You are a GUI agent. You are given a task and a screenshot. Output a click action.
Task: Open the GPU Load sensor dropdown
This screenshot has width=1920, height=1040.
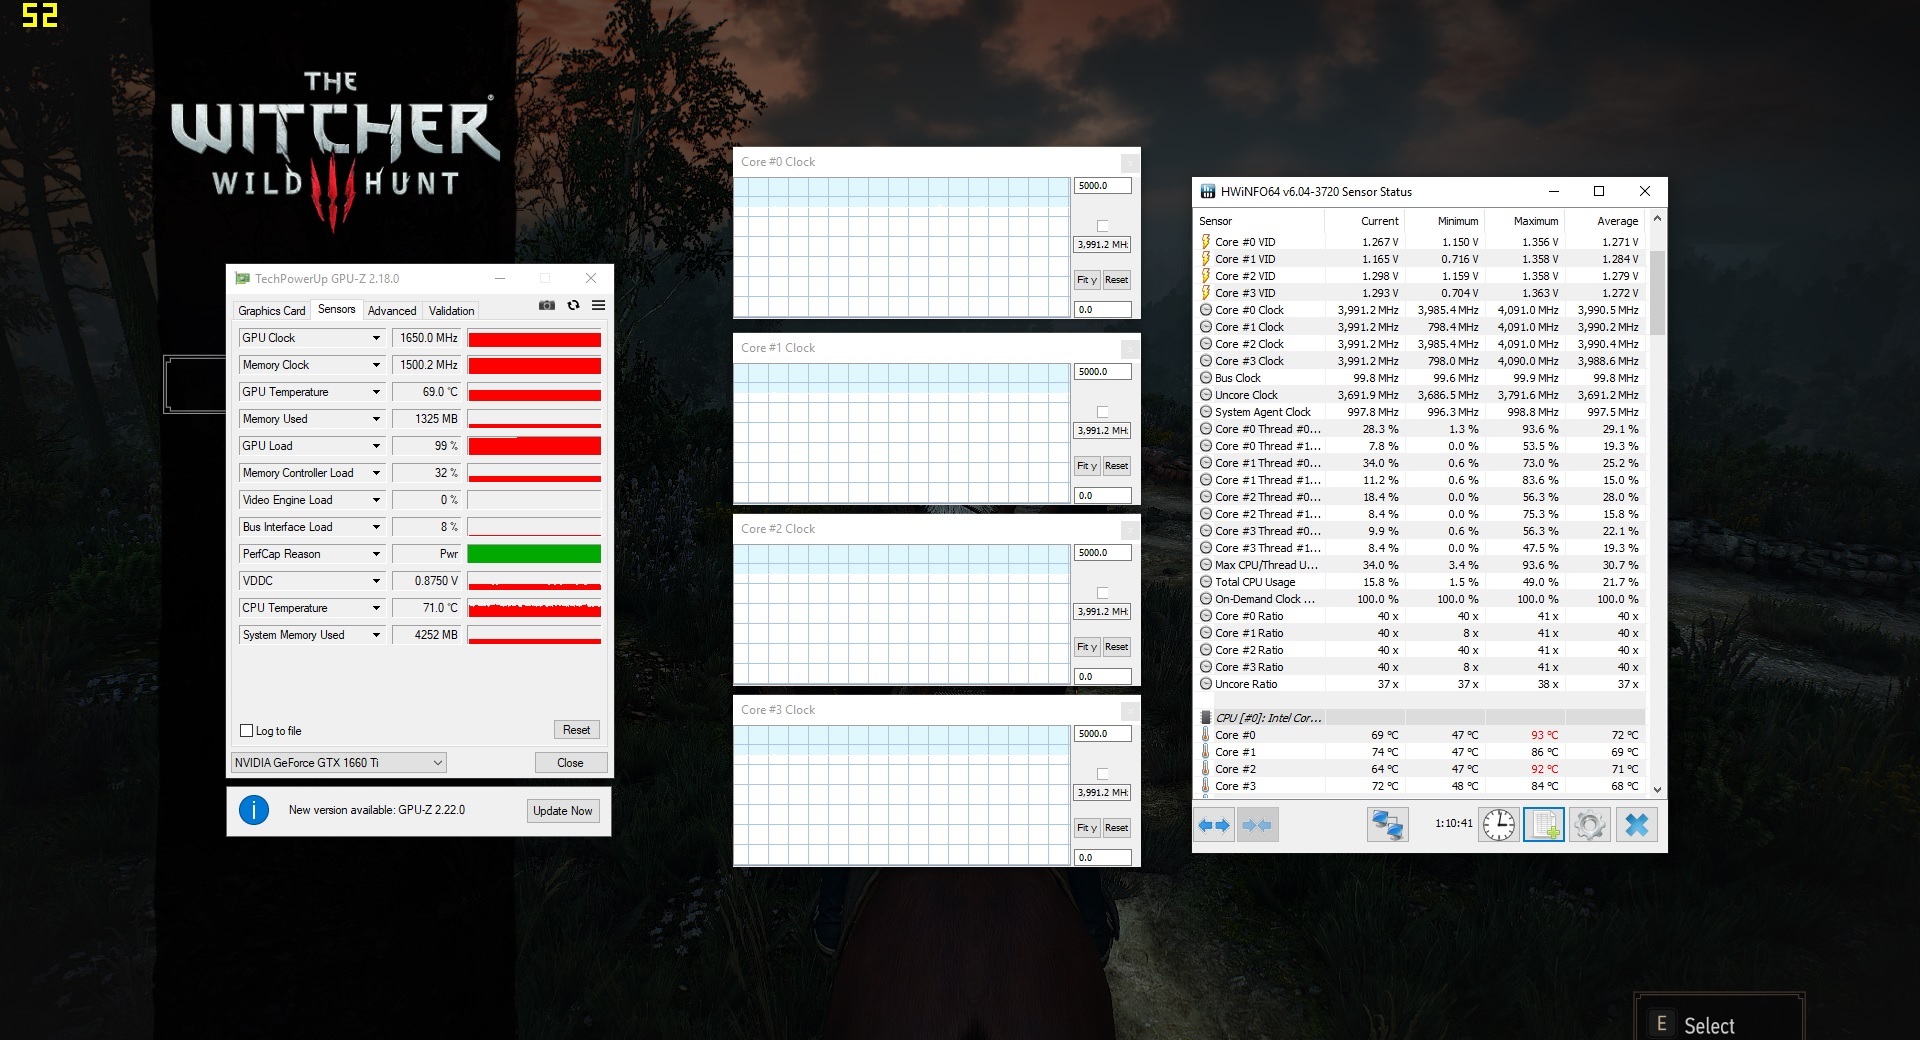point(376,446)
